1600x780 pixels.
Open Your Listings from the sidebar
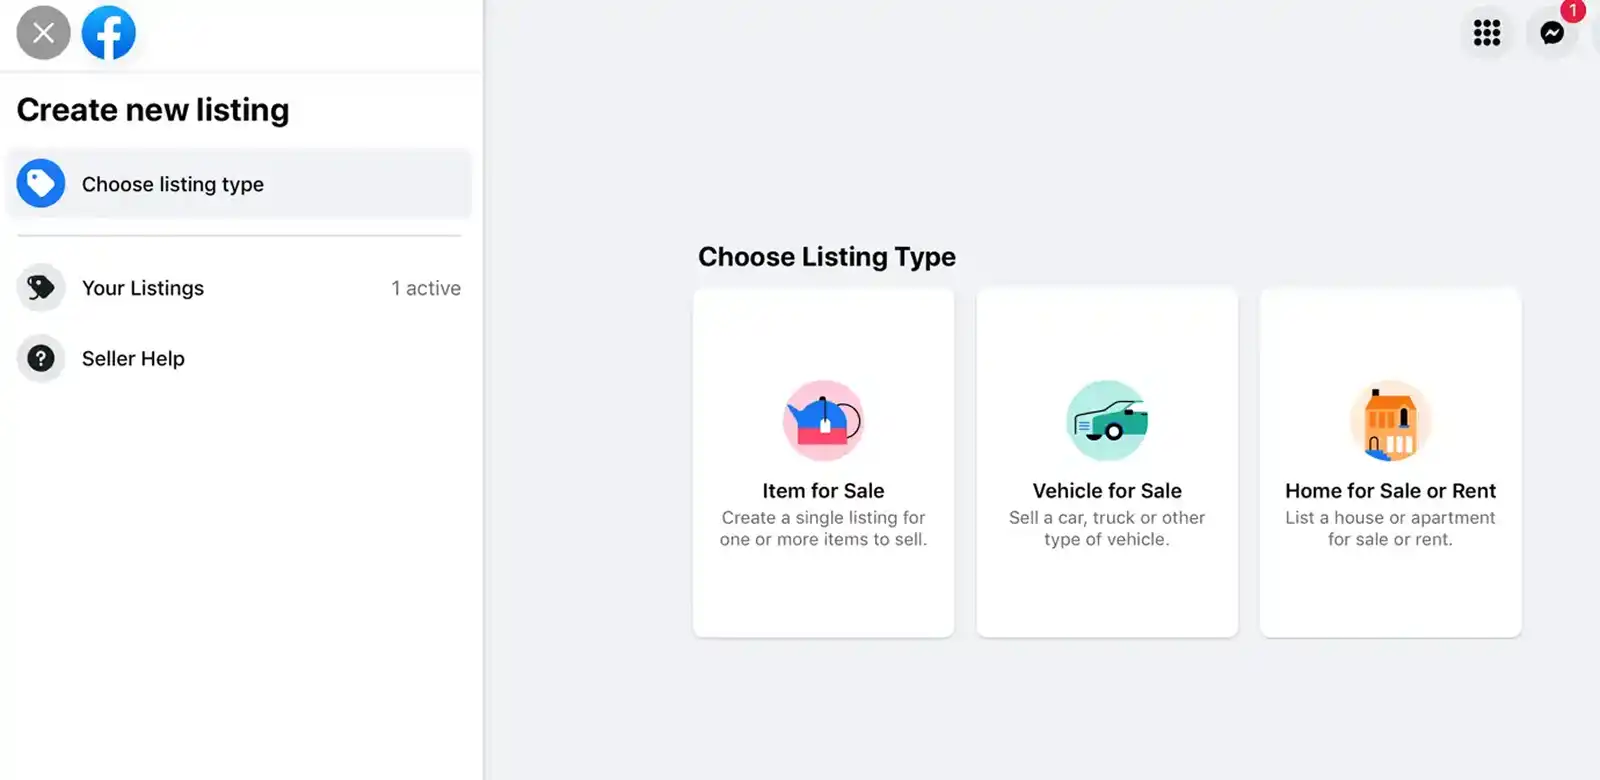143,287
